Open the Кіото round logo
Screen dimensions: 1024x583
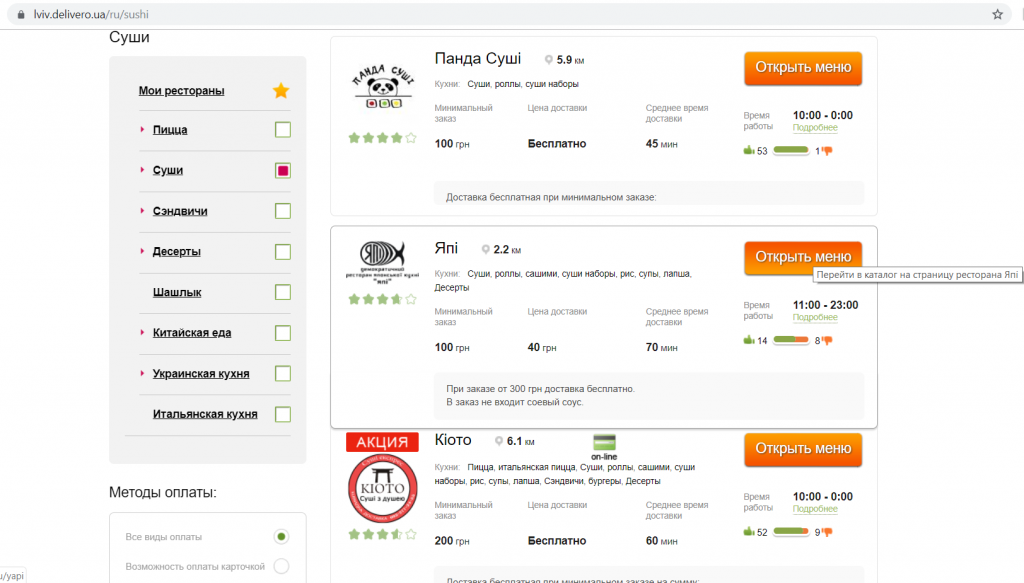[383, 488]
